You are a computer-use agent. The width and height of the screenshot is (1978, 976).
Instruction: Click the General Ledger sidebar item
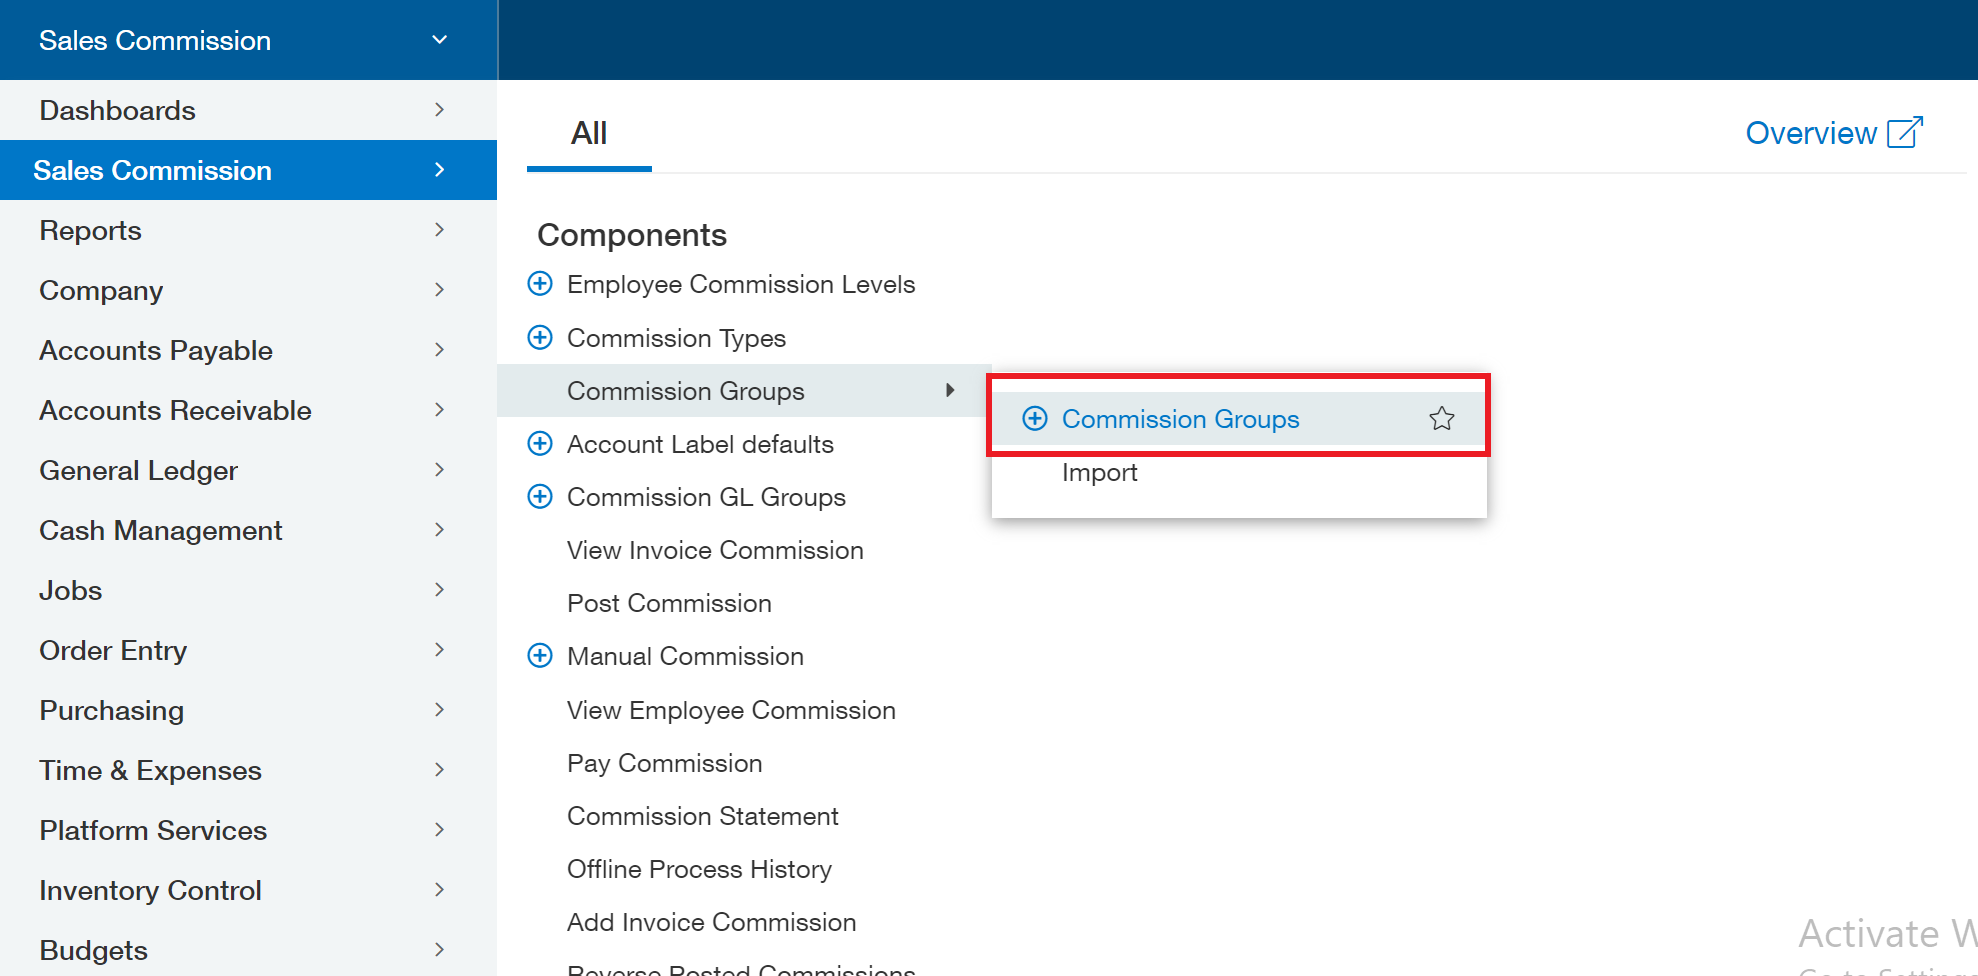click(x=248, y=470)
